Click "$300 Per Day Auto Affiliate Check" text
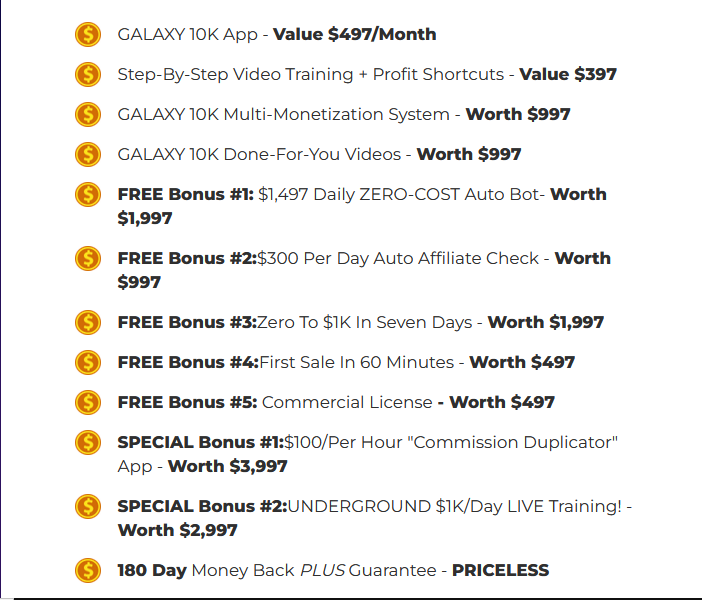The image size is (702, 600). pos(399,258)
